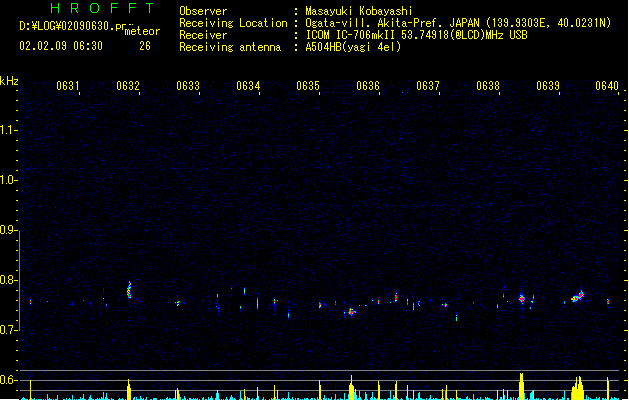The image size is (629, 400).
Task: Click the tall meteor echo at 0632
Action: coord(129,290)
